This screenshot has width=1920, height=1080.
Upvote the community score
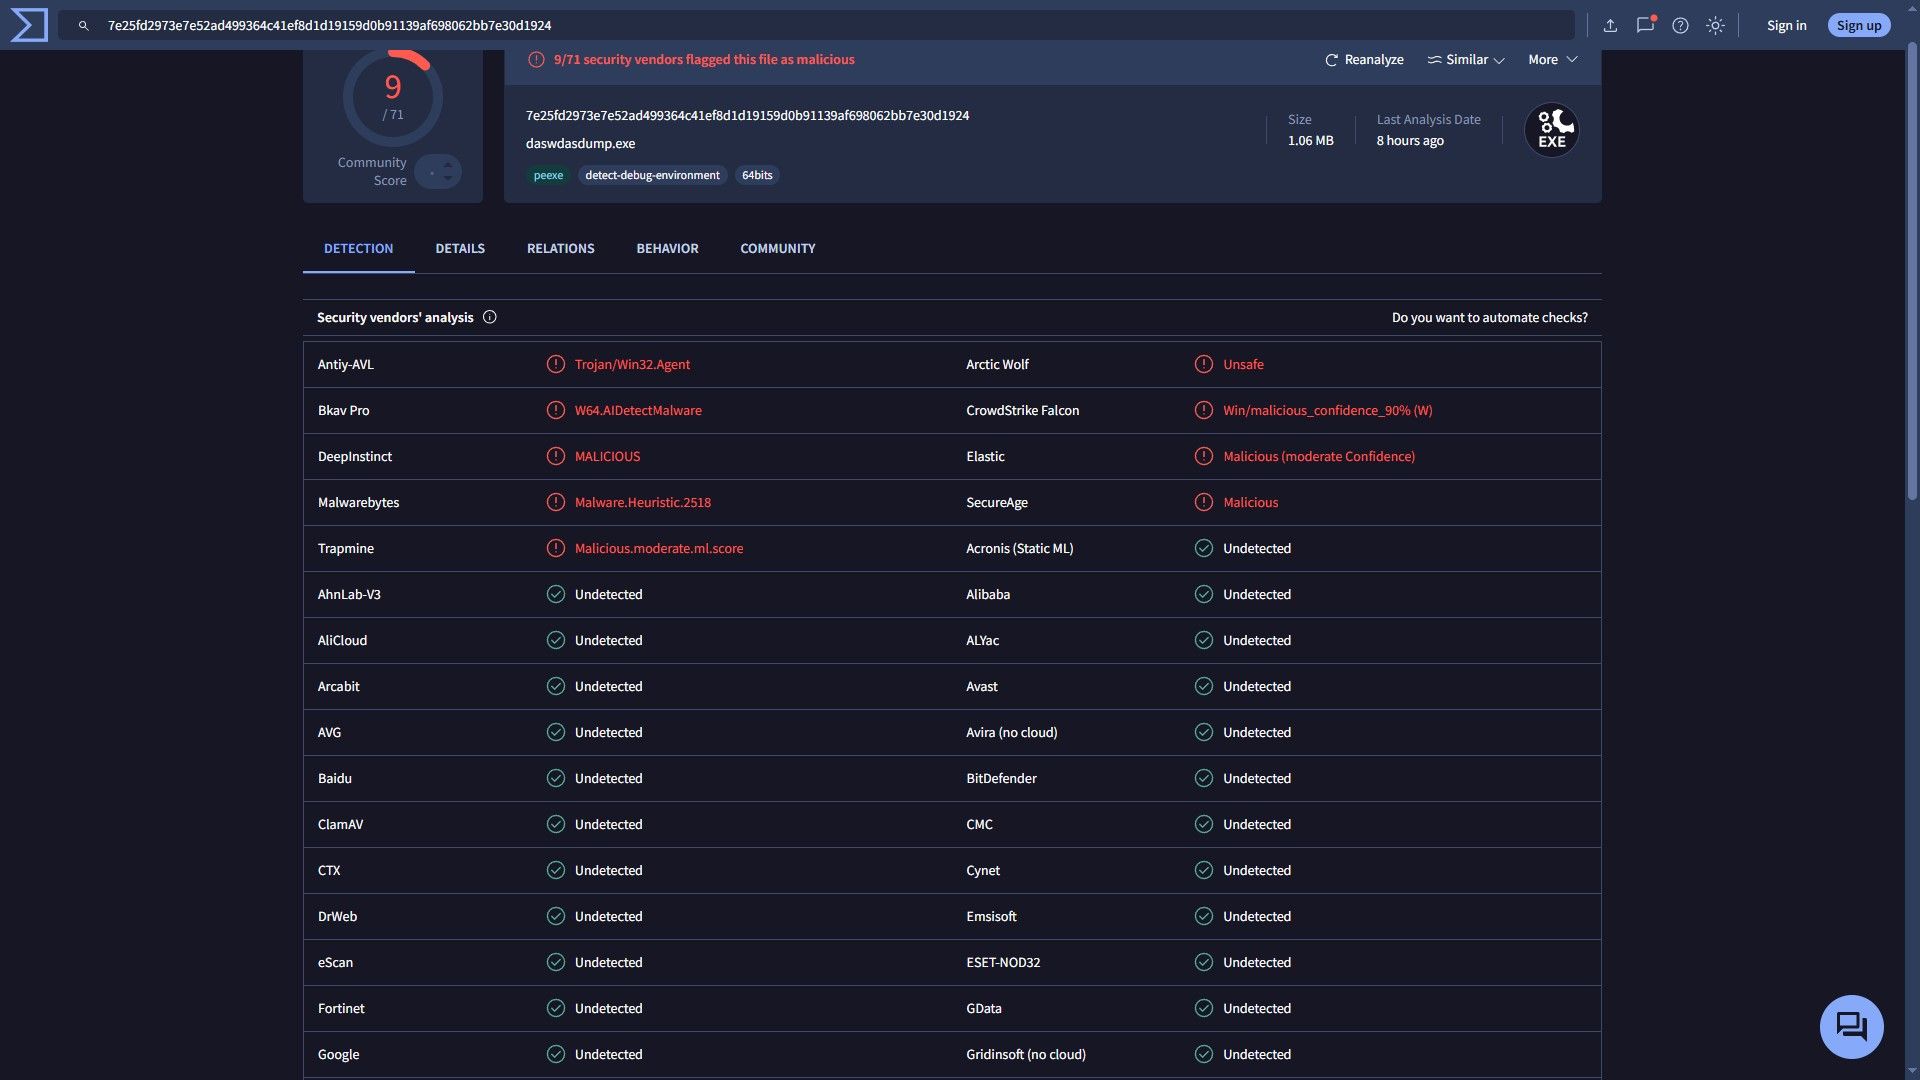tap(447, 164)
